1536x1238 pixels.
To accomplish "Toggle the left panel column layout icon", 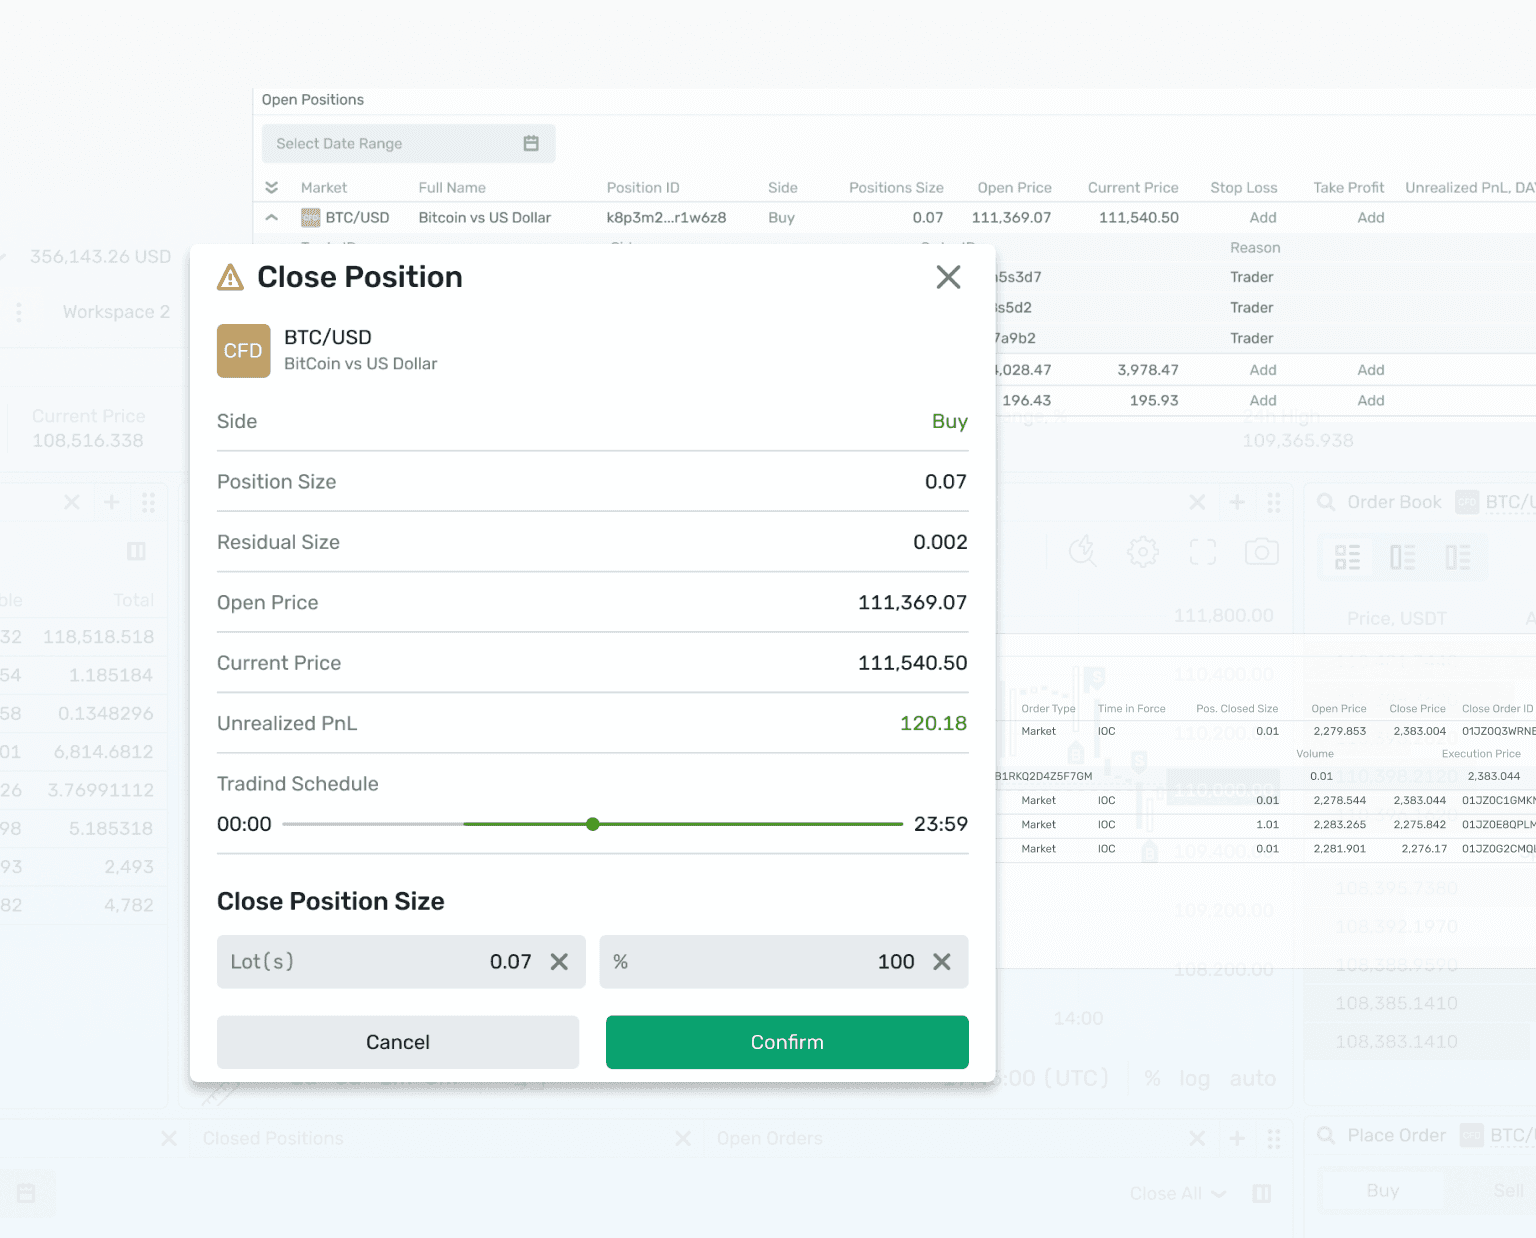I will click(137, 551).
